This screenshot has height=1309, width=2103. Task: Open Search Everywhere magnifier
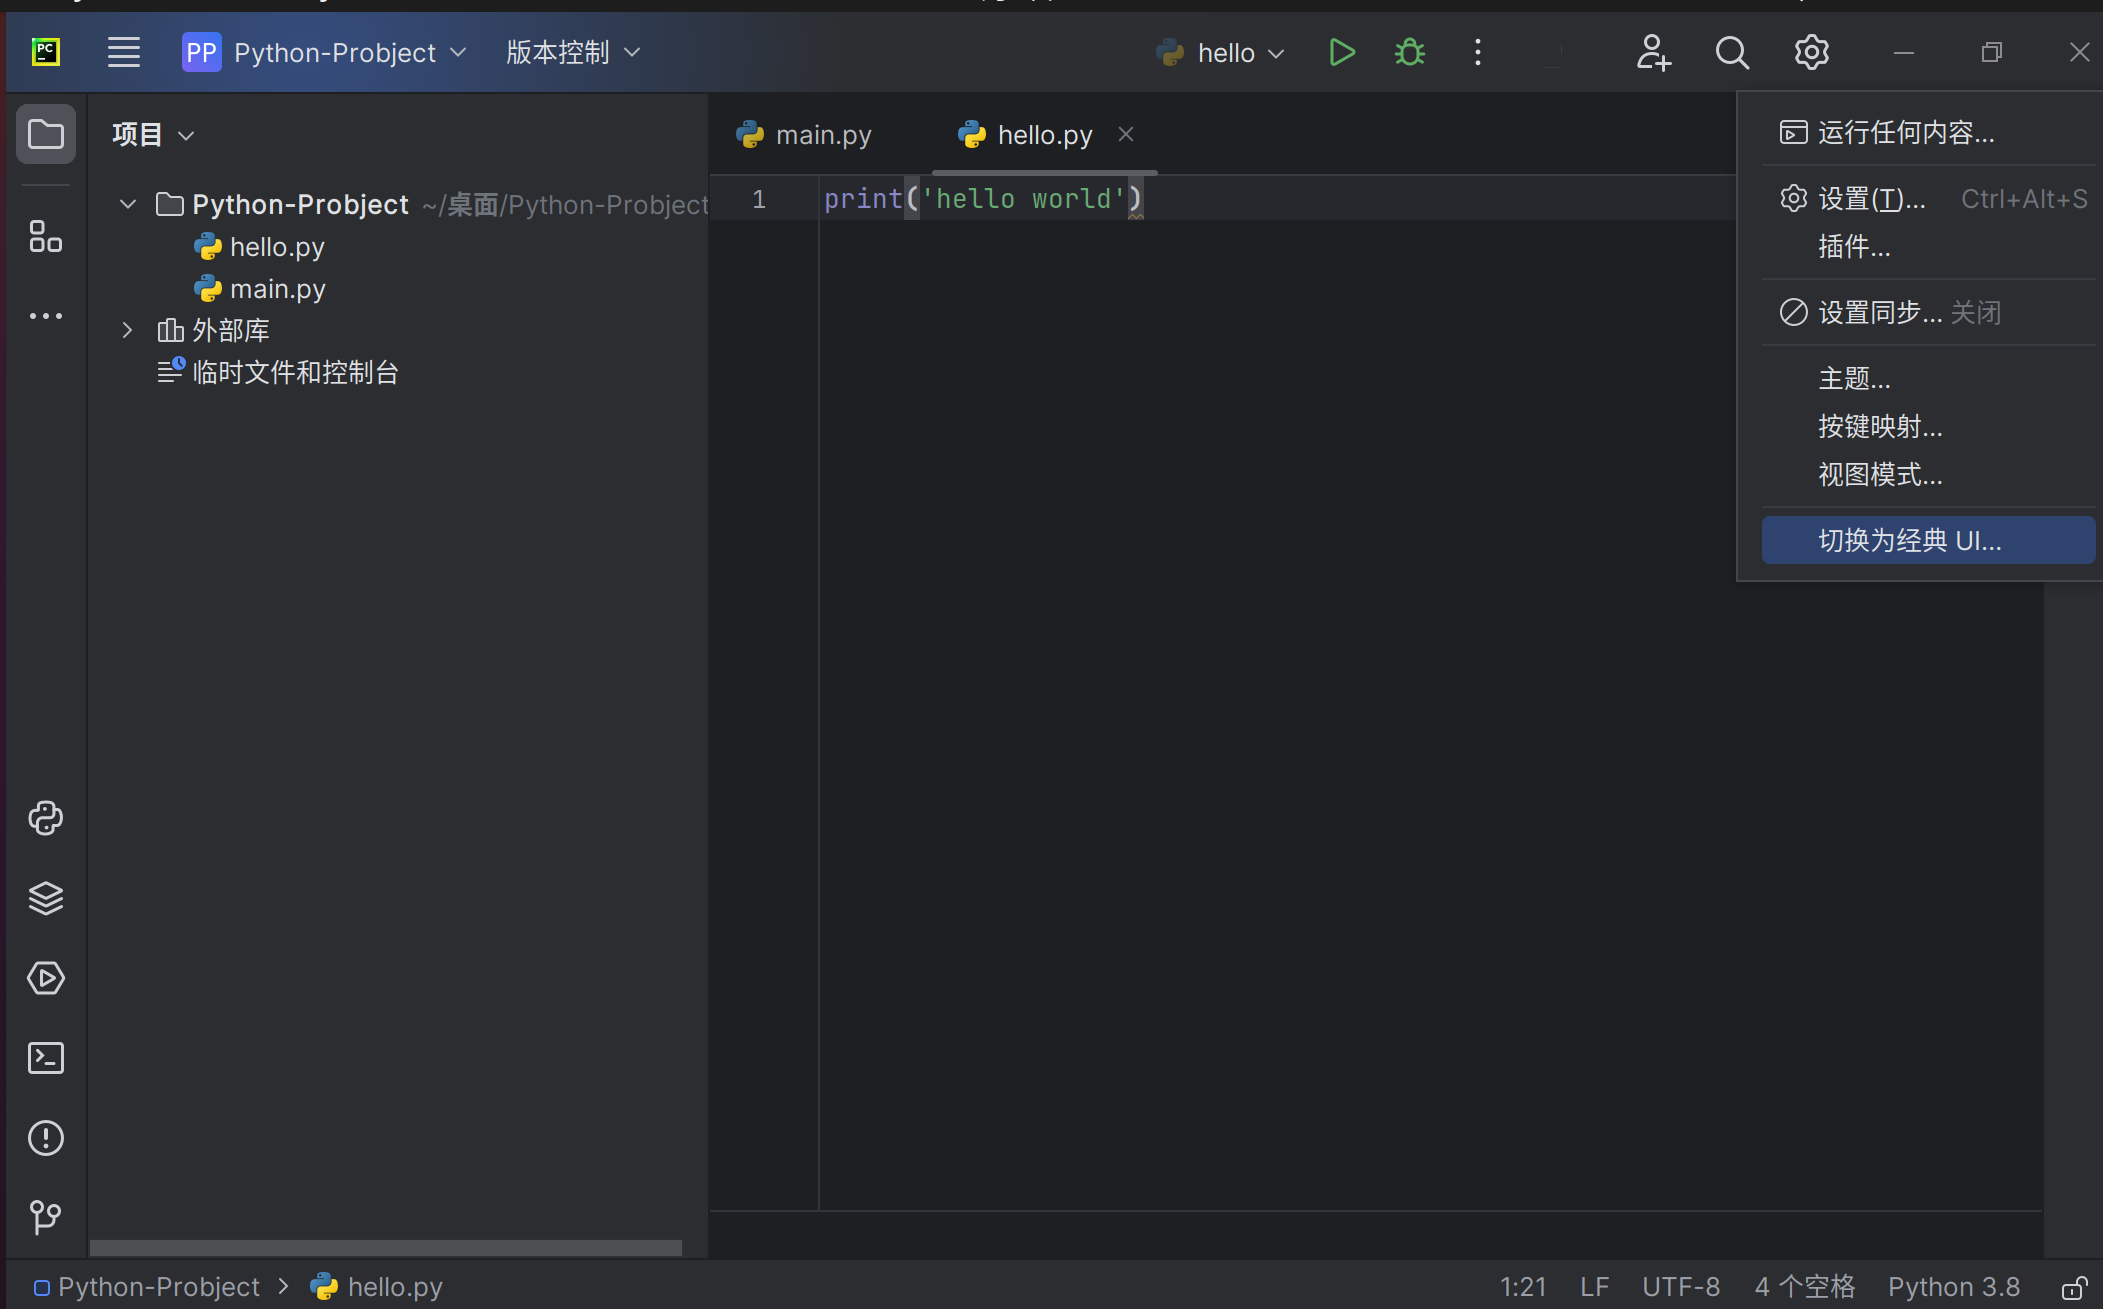1732,52
